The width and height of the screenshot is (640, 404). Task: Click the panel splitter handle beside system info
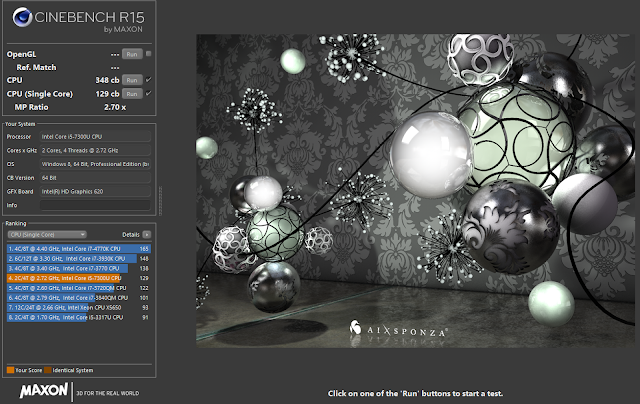(x=160, y=201)
